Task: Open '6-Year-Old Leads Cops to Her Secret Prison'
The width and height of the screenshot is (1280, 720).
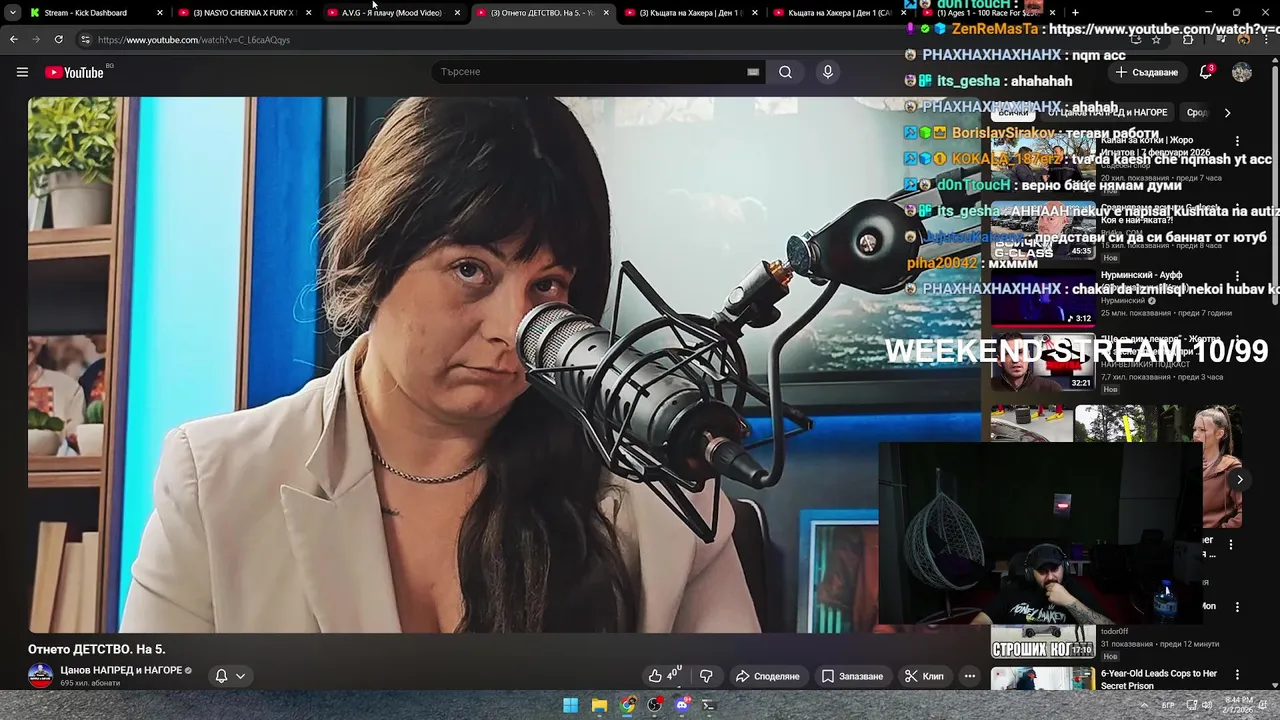Action: (x=1159, y=680)
